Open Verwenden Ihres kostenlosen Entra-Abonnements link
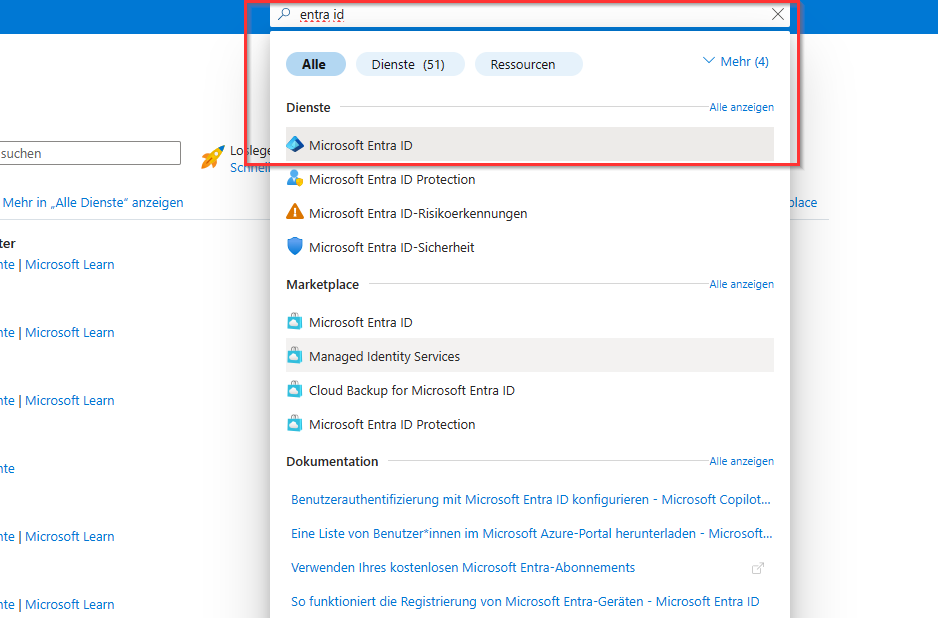The image size is (938, 618). pyautogui.click(x=462, y=568)
